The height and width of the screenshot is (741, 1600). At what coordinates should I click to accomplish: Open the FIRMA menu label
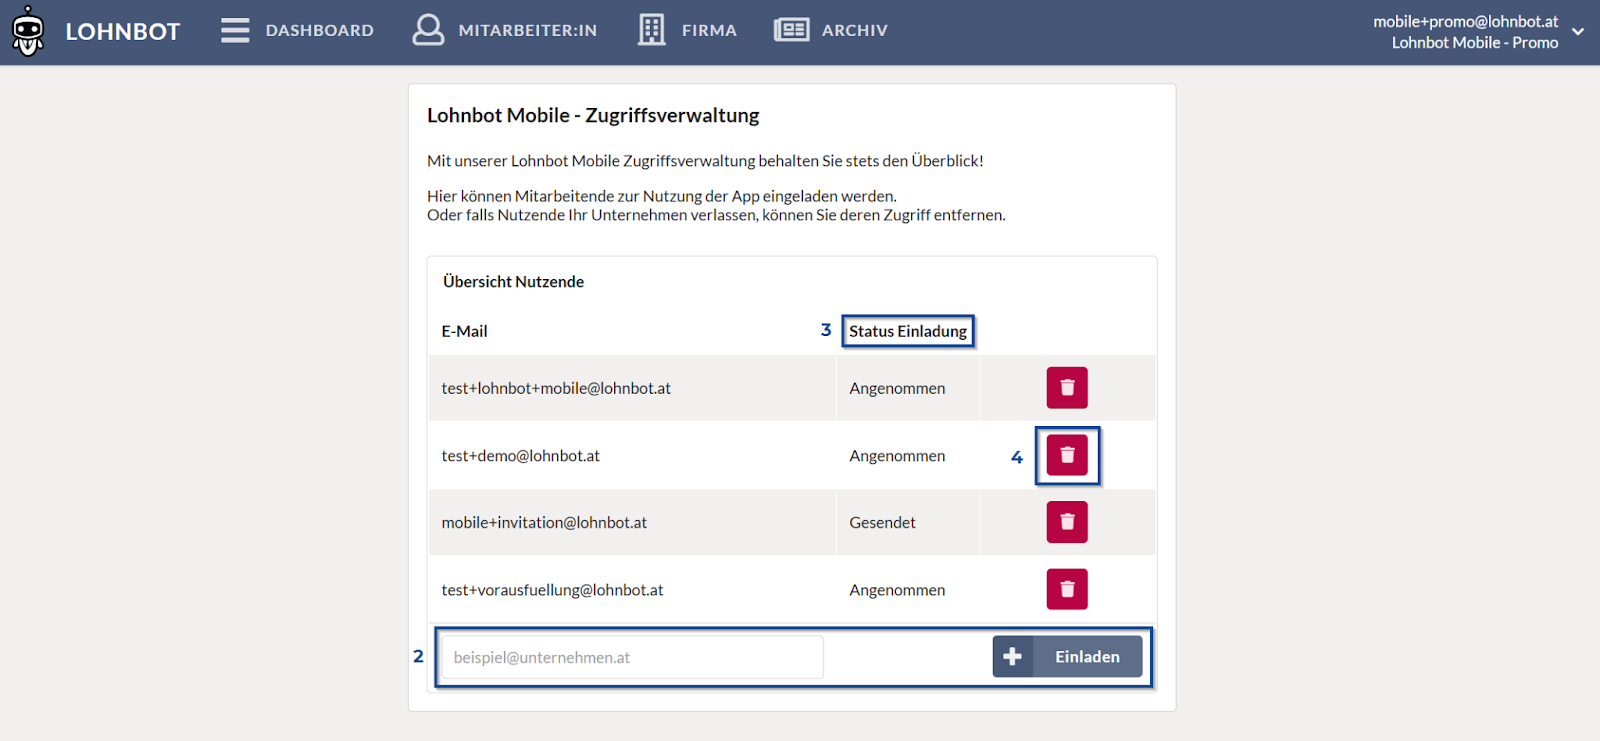(709, 30)
